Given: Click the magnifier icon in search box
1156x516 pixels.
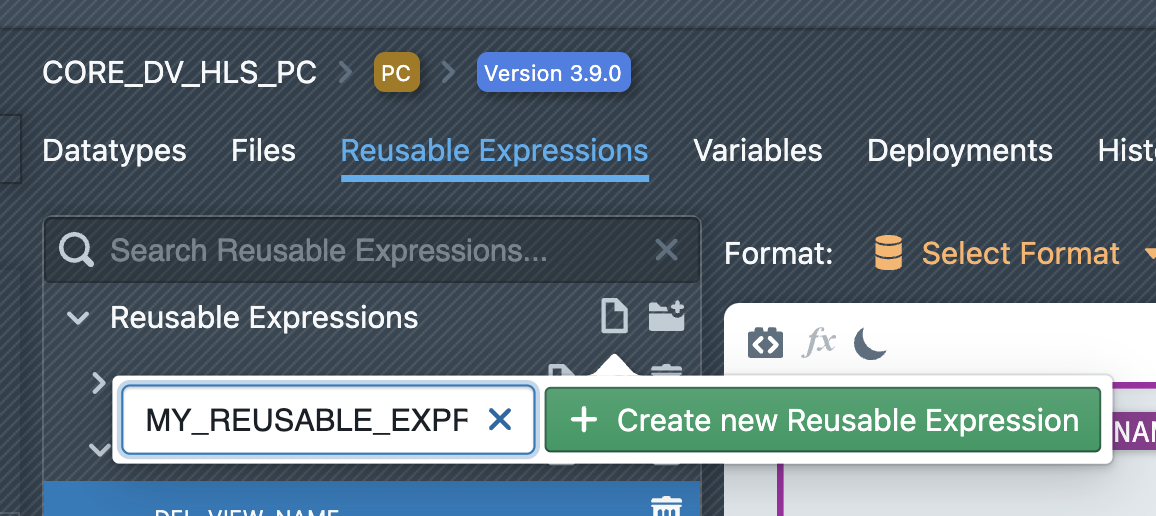Looking at the screenshot, I should click(77, 250).
